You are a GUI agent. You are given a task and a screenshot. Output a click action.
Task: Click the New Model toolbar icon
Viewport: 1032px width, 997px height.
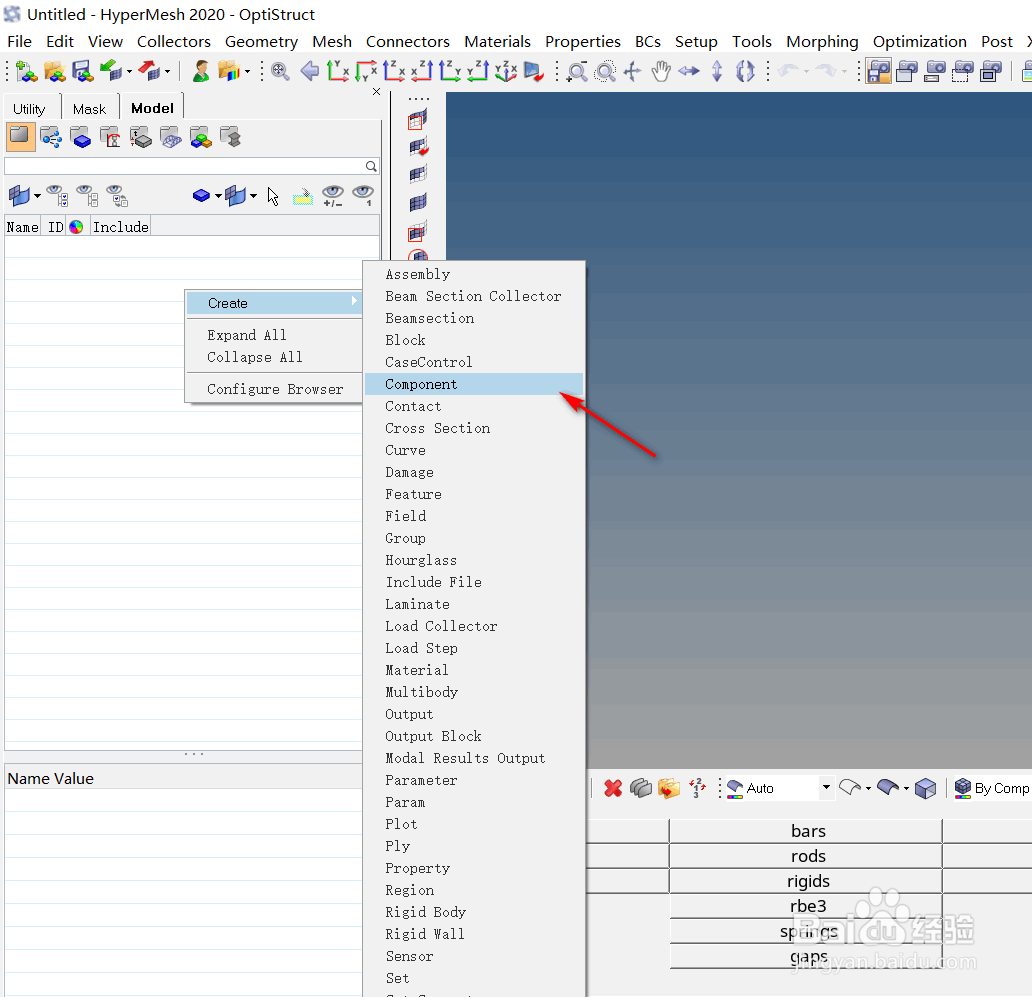pyautogui.click(x=26, y=71)
